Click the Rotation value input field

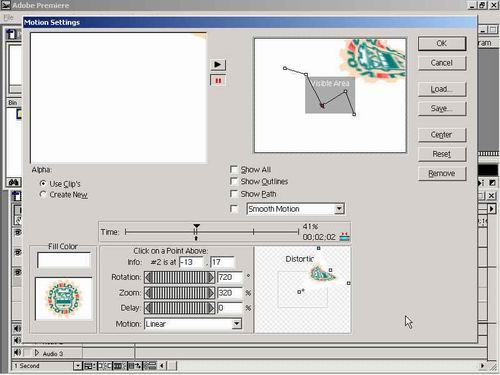tap(230, 277)
